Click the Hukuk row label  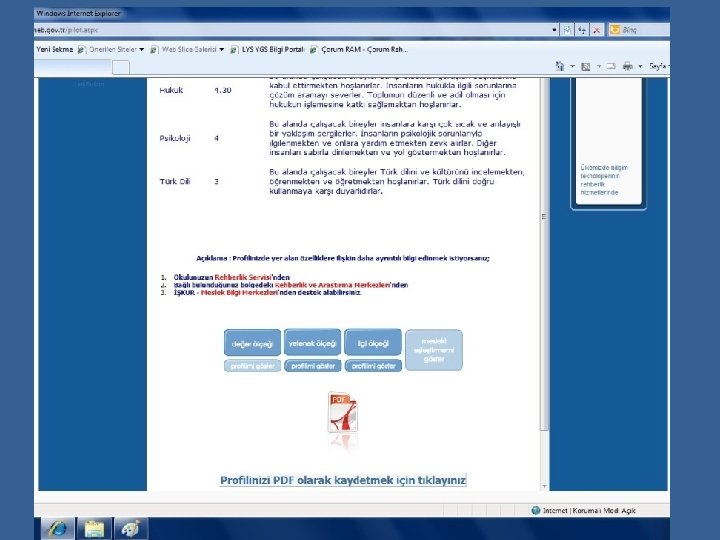171,90
